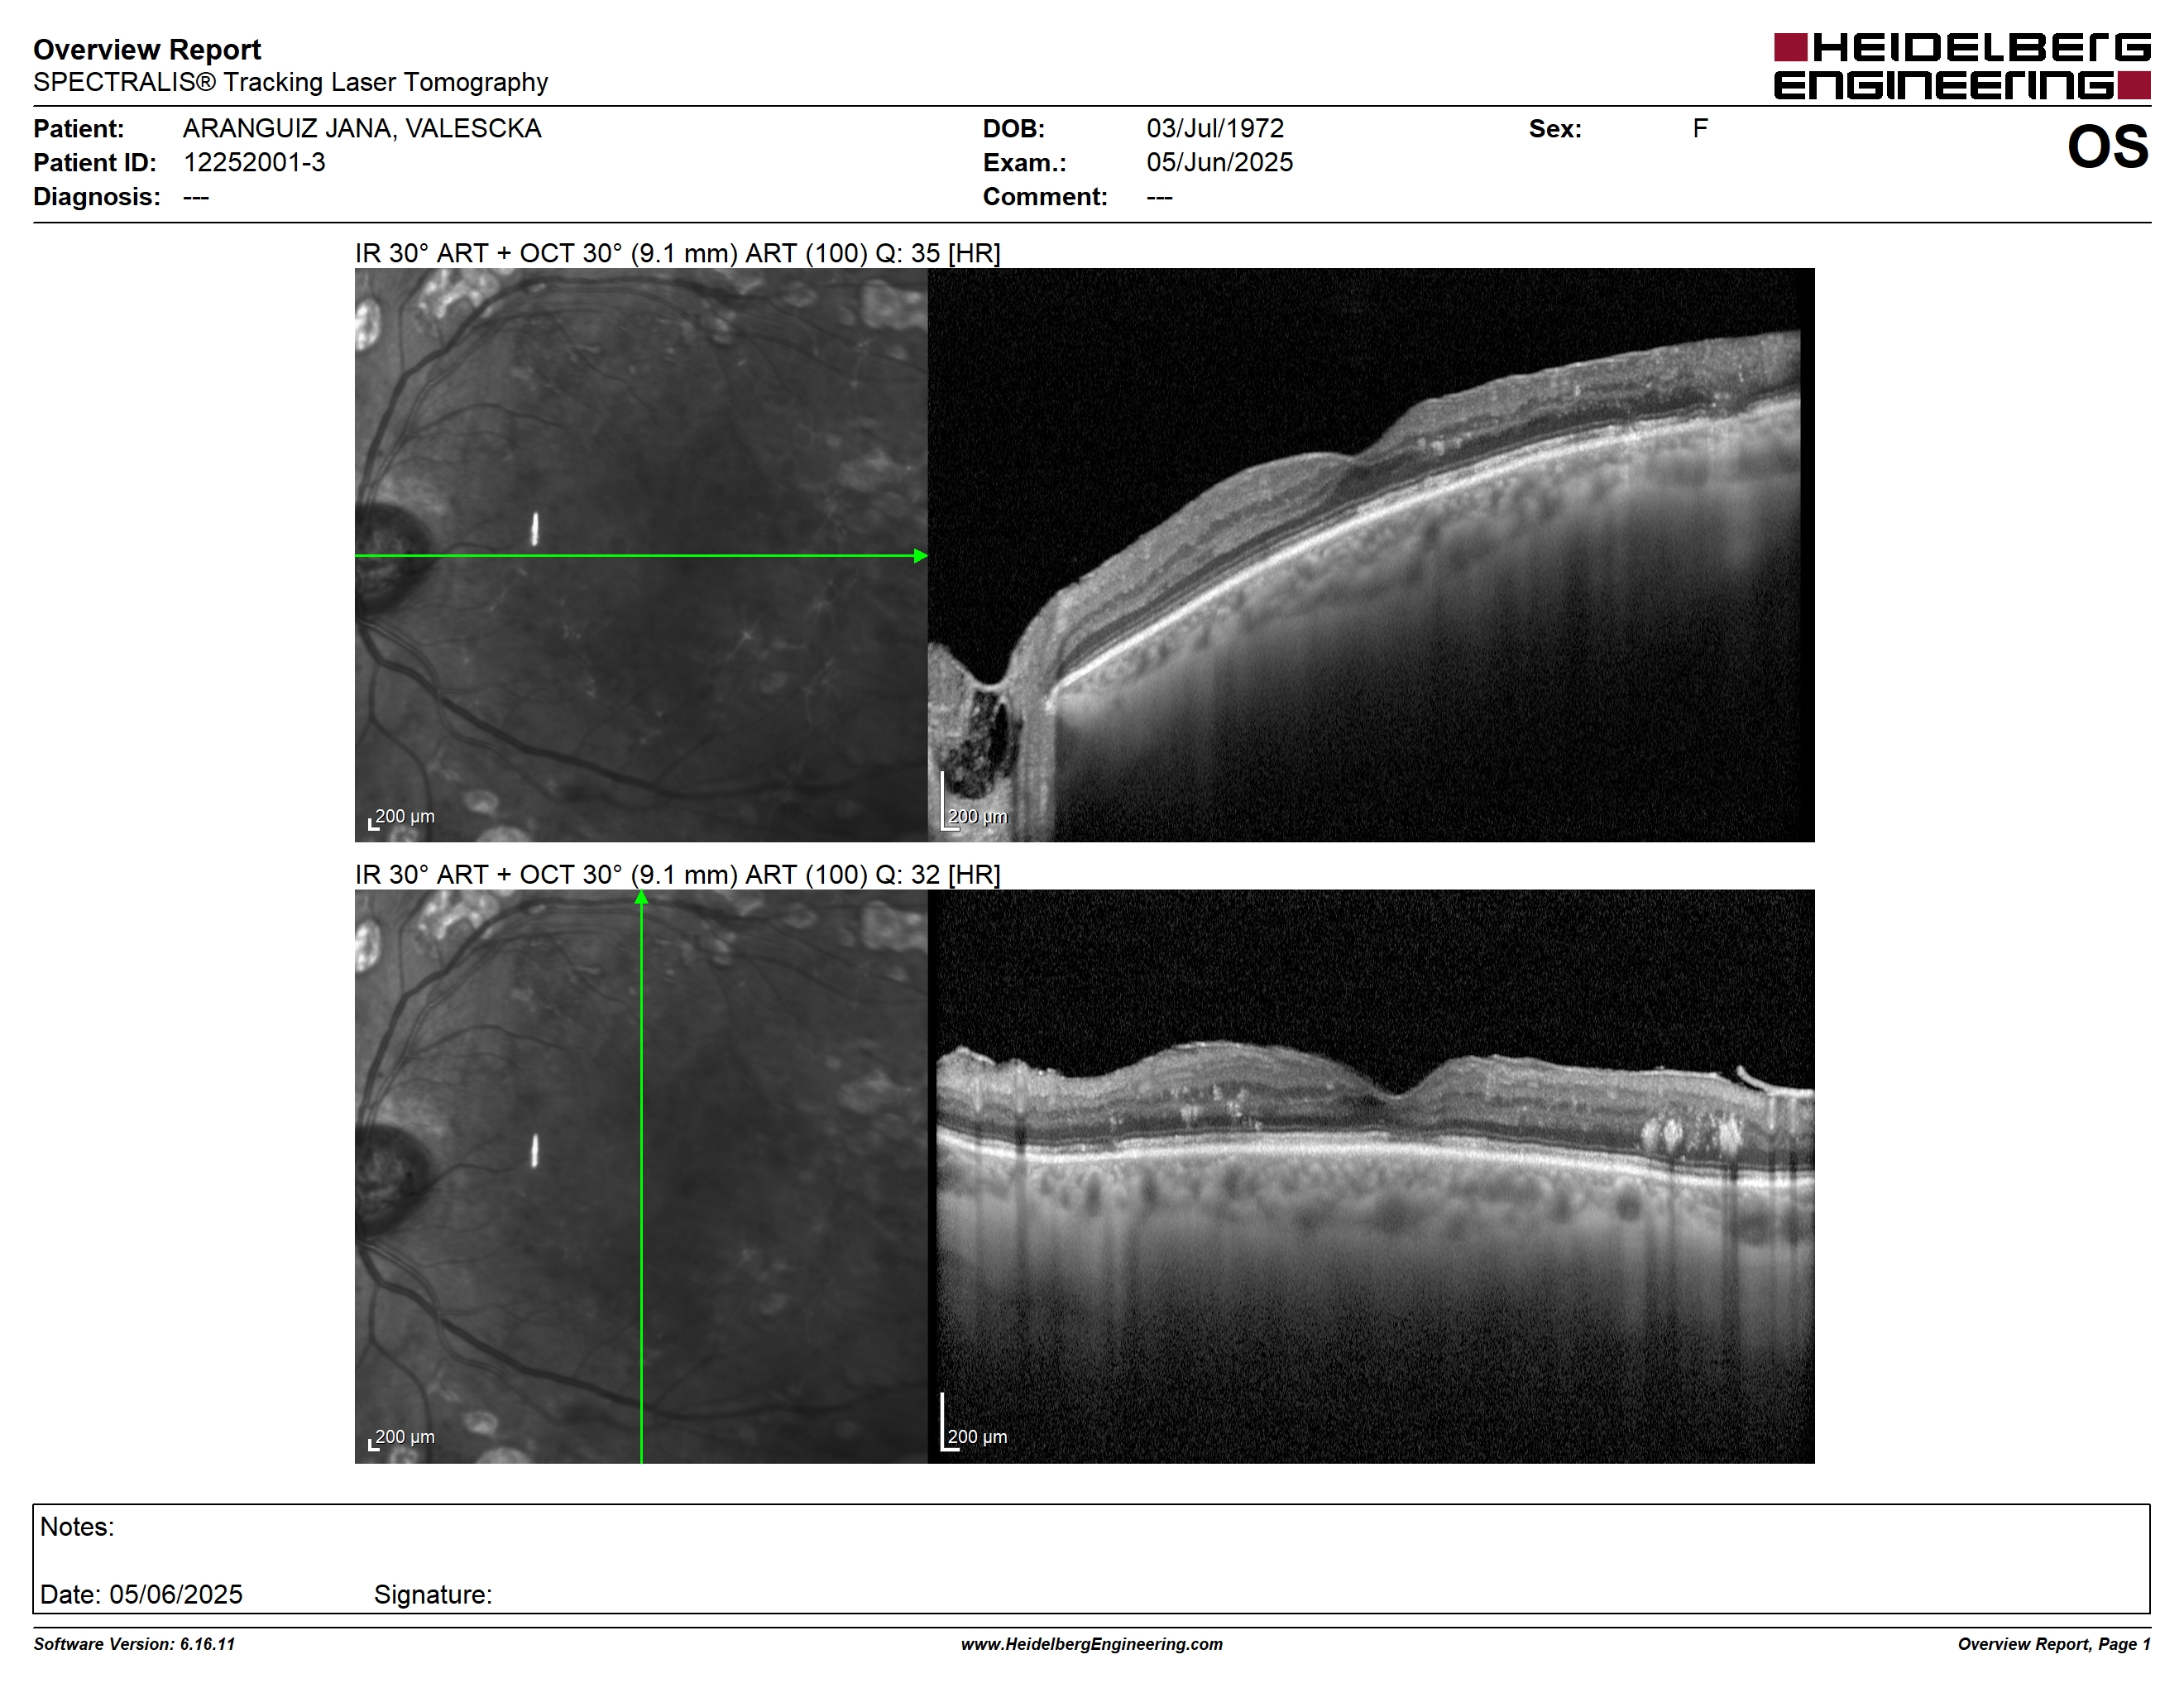Select the scan caption with "Q: 32 [HR]"
2184x1688 pixels.
677,875
